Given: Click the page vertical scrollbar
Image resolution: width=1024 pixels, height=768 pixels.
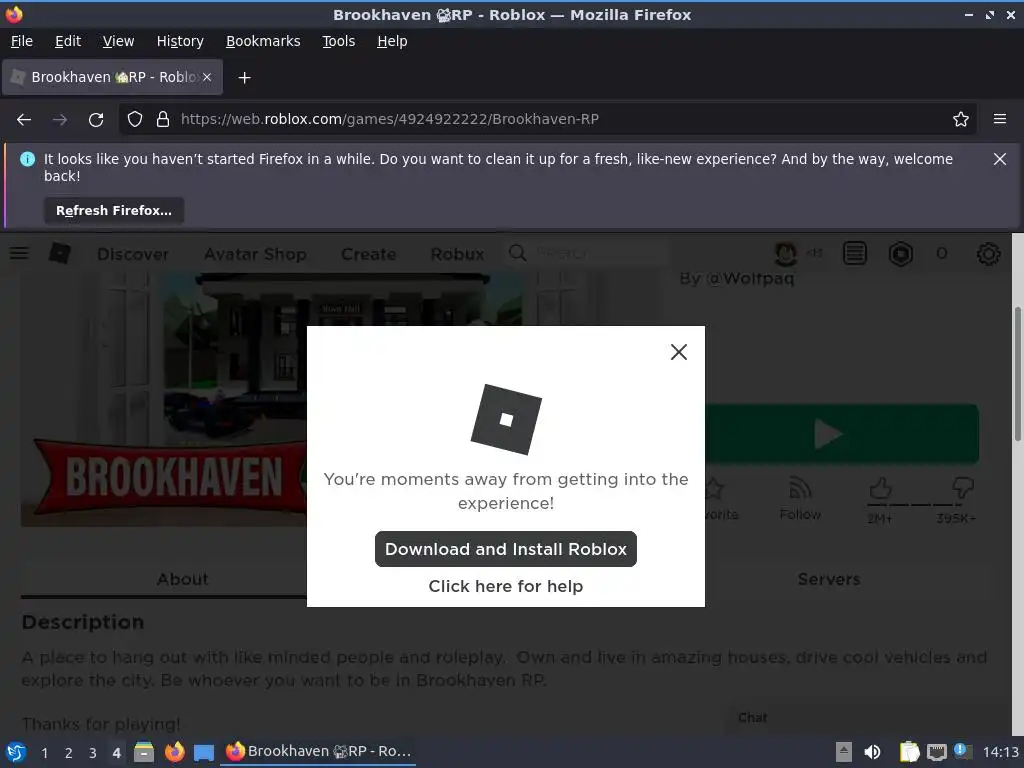Looking at the screenshot, I should click(x=1017, y=374).
